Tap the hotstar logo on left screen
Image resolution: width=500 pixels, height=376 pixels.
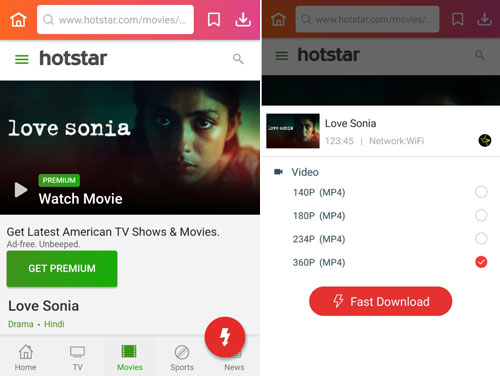click(73, 58)
